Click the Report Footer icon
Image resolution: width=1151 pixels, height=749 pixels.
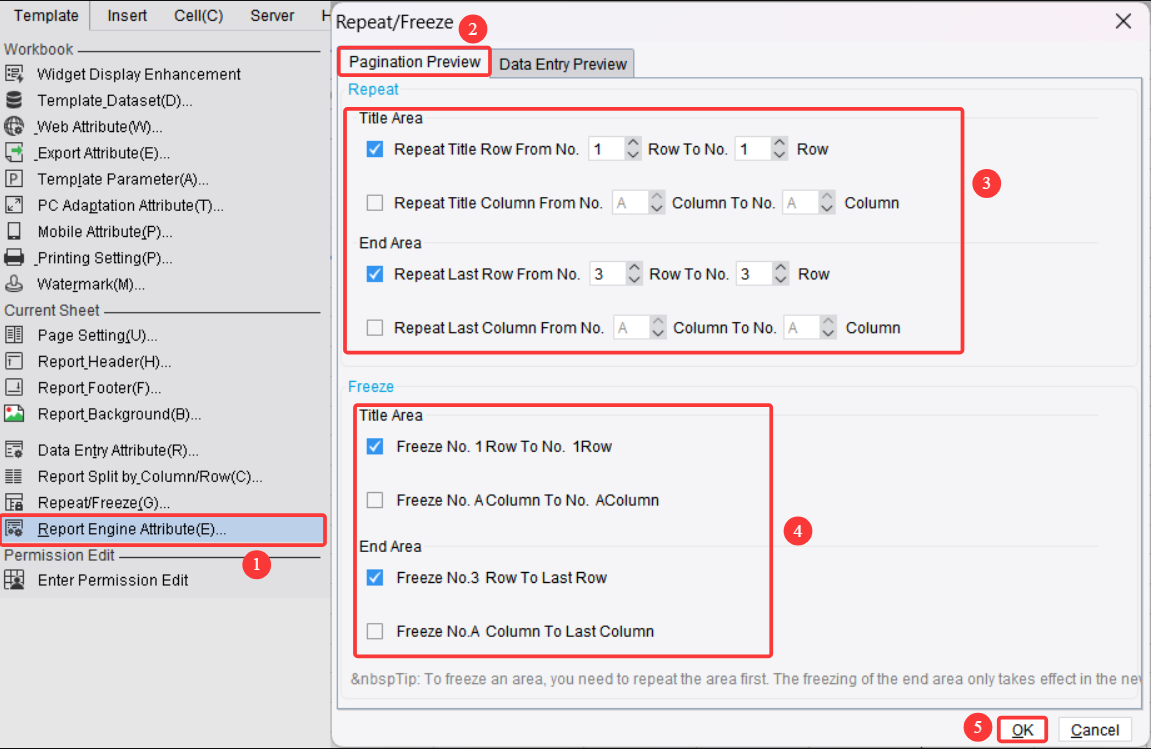point(14,387)
